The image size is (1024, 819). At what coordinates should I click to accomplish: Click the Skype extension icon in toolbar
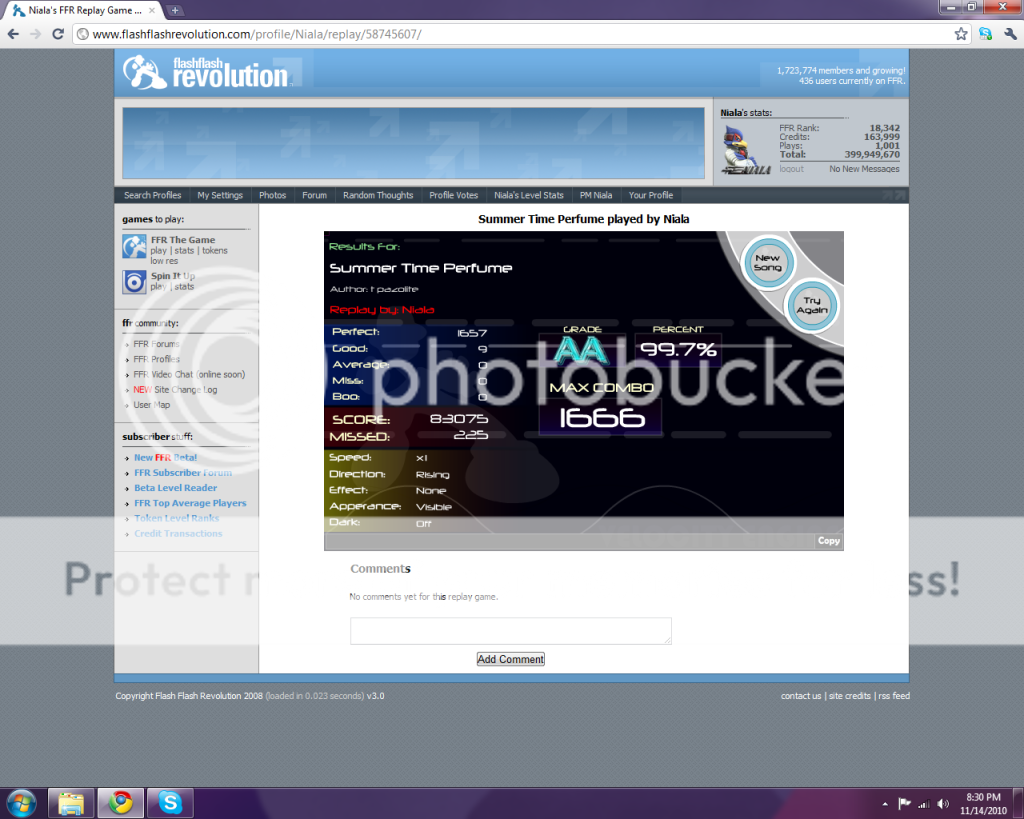(985, 34)
